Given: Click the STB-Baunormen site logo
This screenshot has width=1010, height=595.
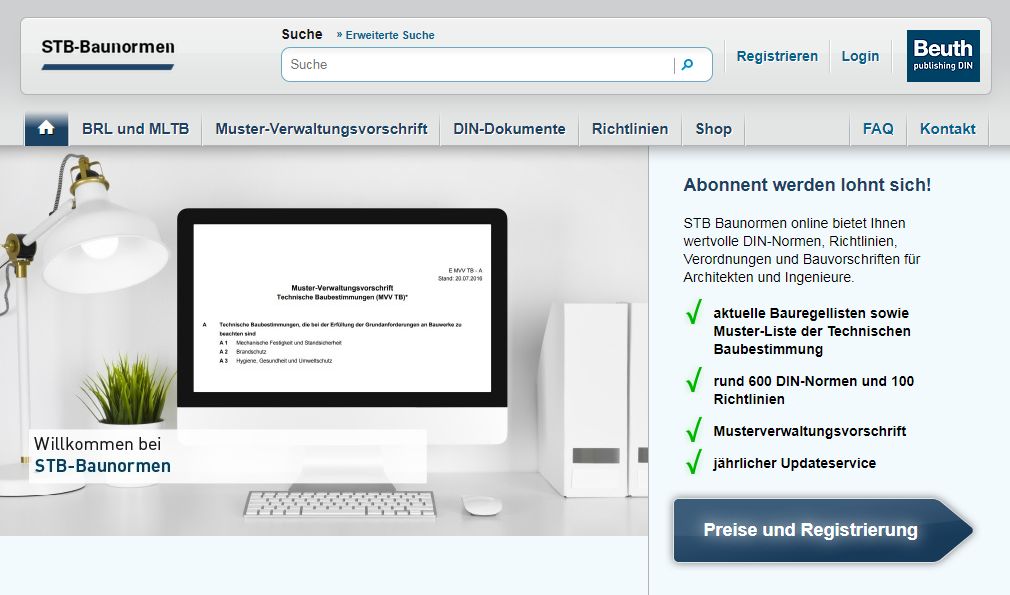Looking at the screenshot, I should click(108, 54).
